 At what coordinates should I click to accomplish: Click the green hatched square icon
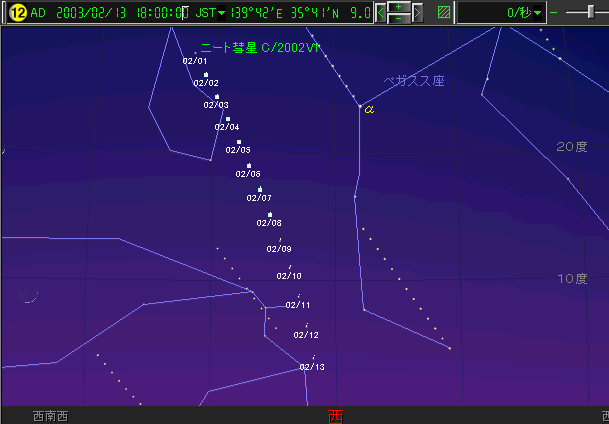pos(443,13)
